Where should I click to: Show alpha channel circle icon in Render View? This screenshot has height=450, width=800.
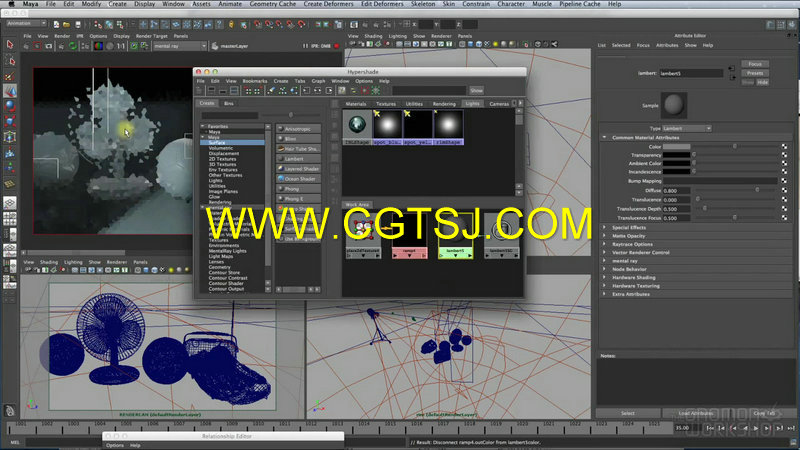(109, 46)
